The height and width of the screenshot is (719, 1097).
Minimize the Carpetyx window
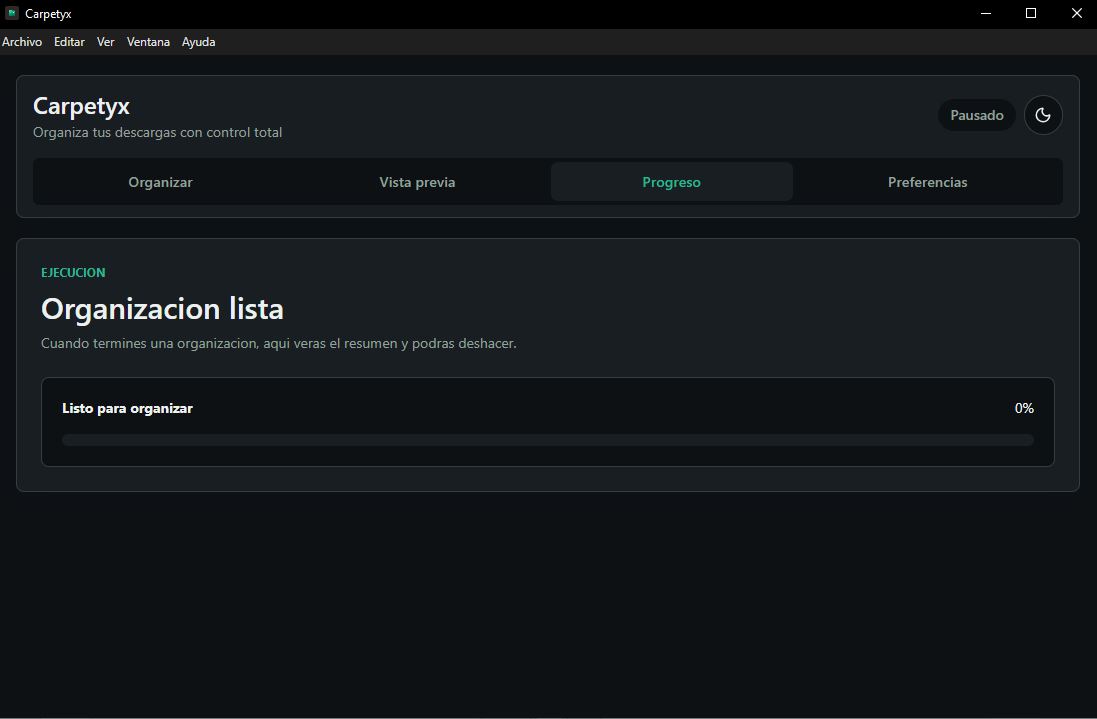click(x=986, y=13)
